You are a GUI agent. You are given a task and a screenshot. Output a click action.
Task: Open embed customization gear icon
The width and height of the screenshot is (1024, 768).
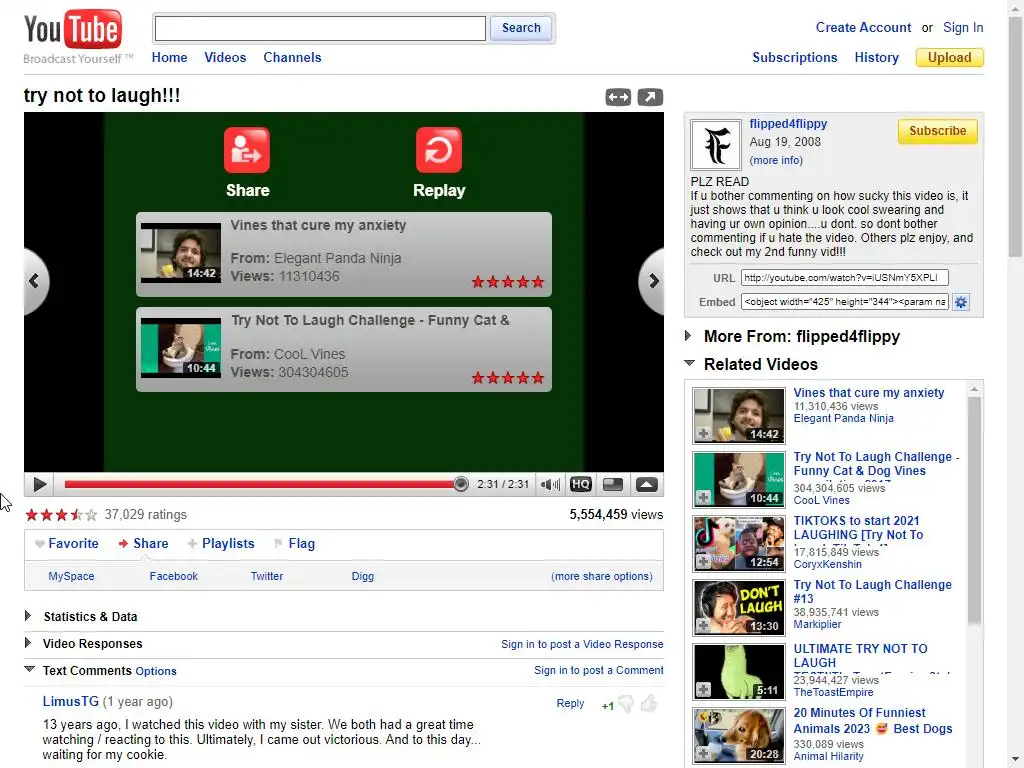pos(961,302)
